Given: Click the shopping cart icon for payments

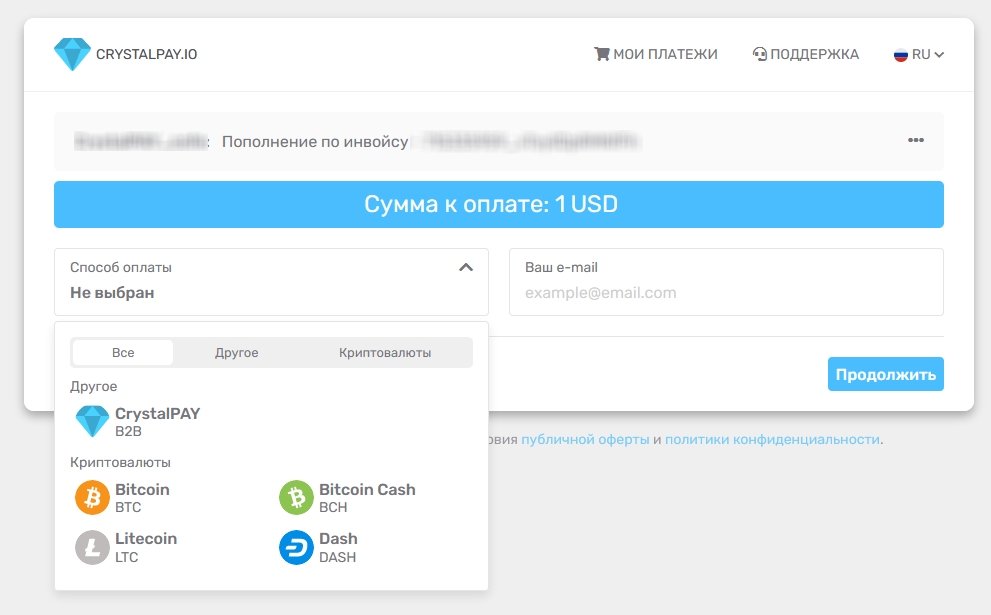Looking at the screenshot, I should tap(601, 54).
